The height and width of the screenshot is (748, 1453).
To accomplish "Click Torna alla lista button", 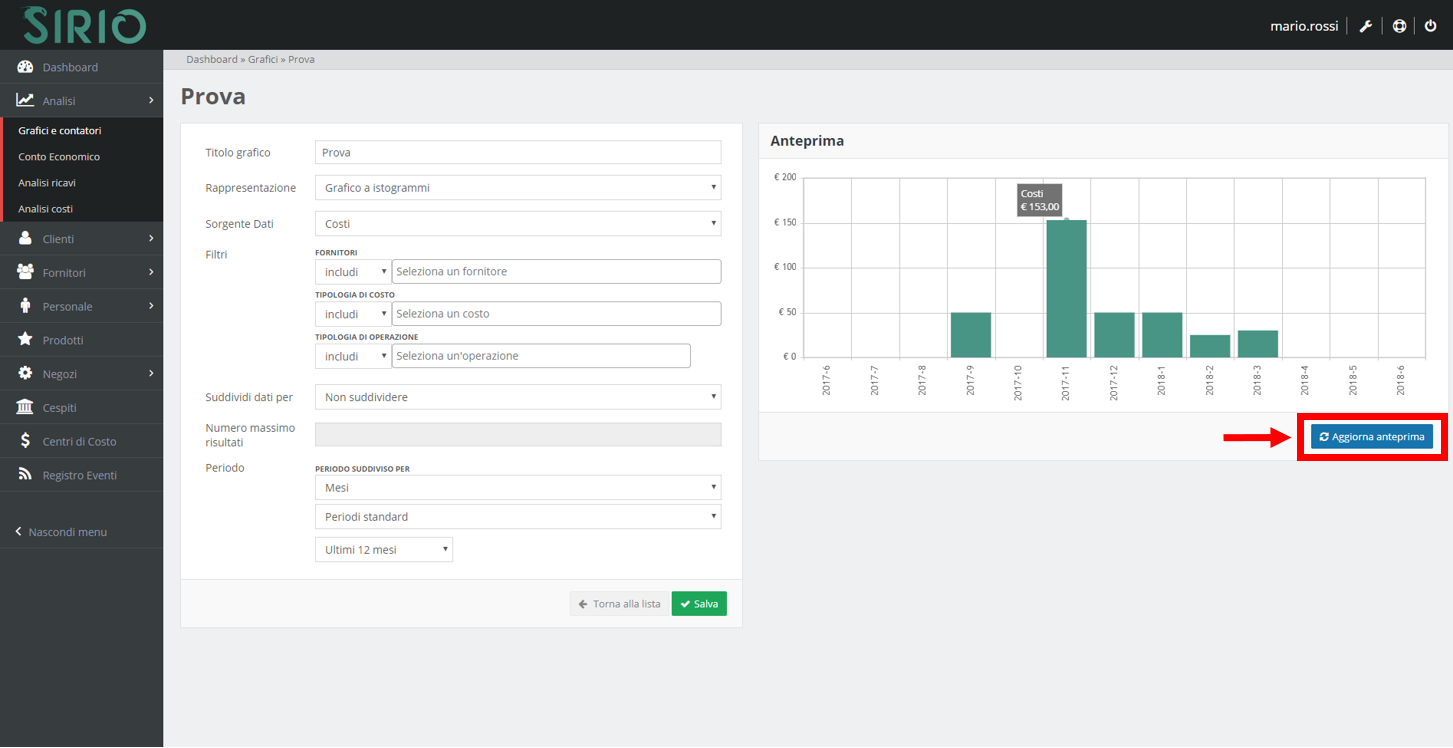I will [619, 604].
